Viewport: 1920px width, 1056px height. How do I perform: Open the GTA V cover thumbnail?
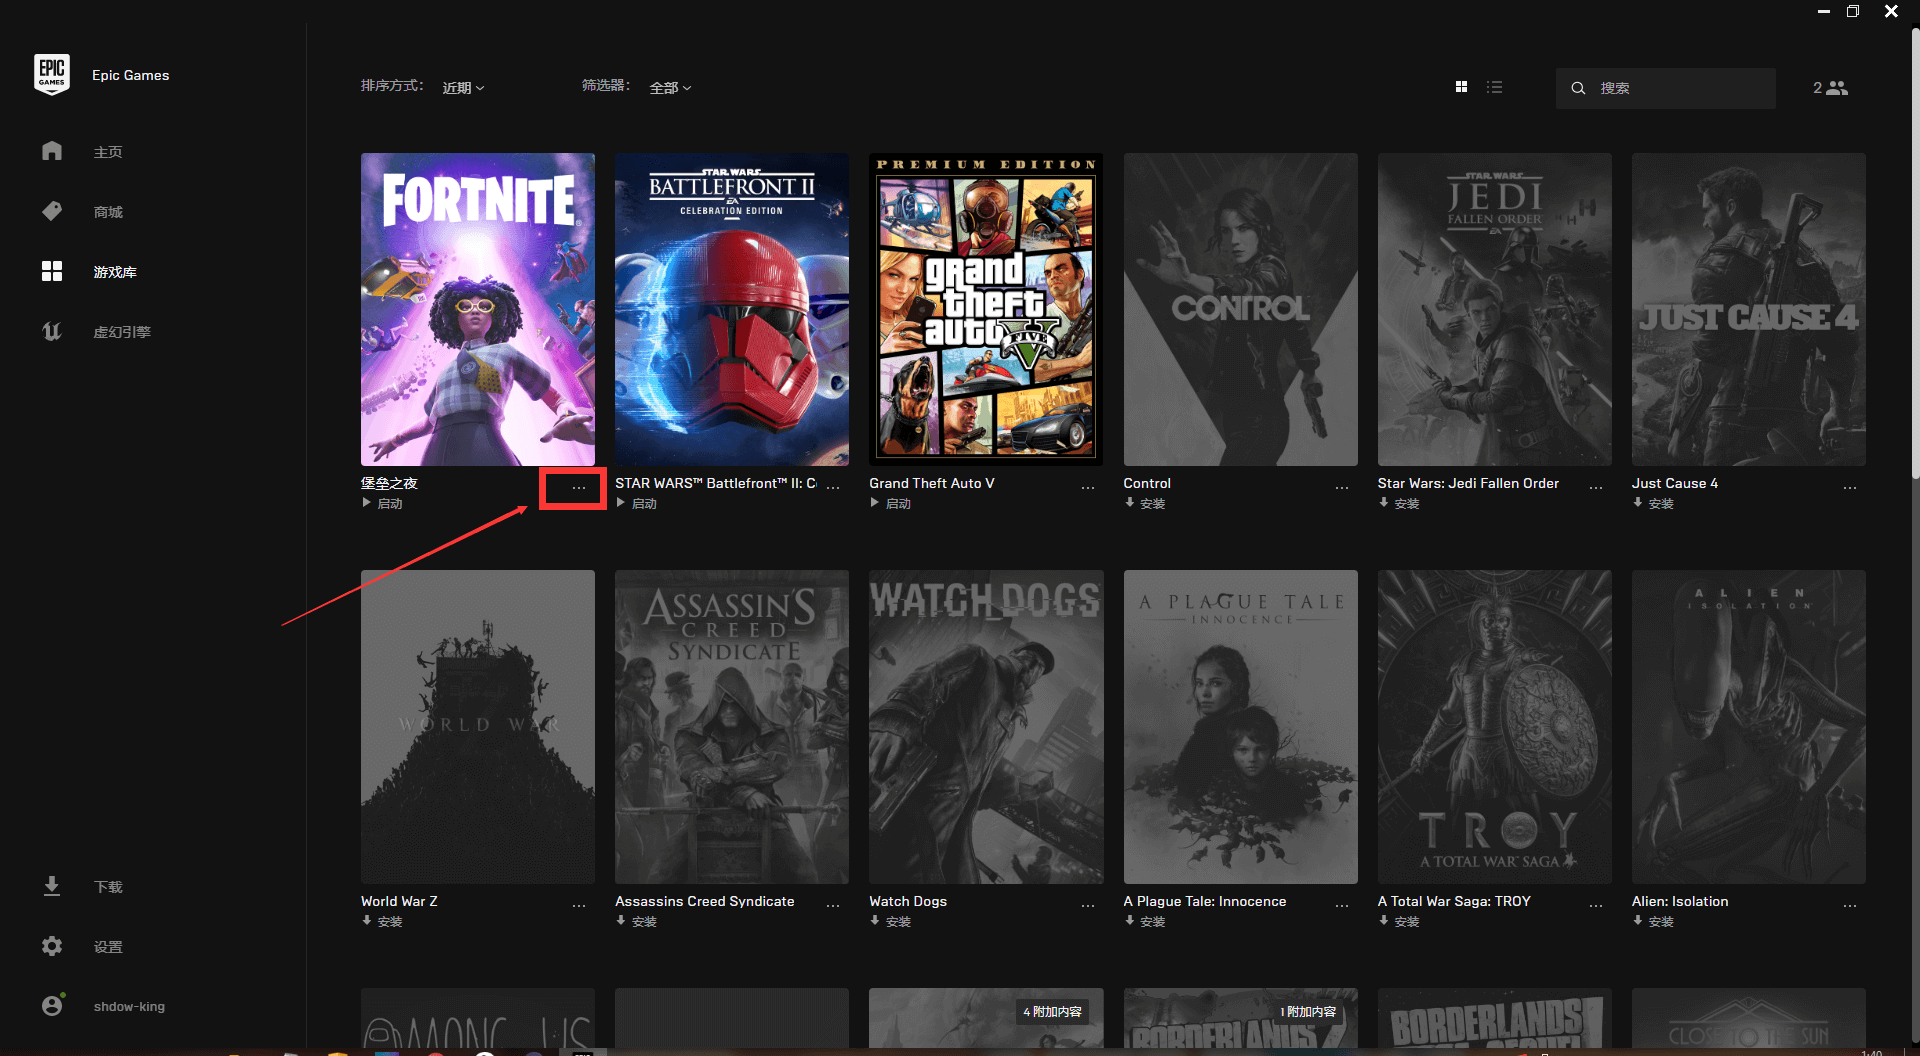(x=986, y=309)
